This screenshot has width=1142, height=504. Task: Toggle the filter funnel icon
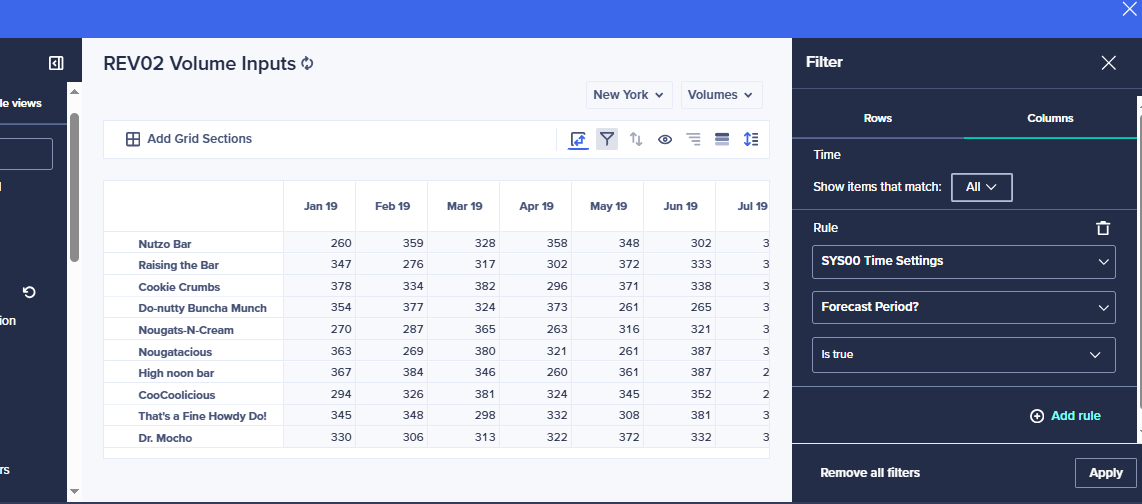click(x=607, y=139)
